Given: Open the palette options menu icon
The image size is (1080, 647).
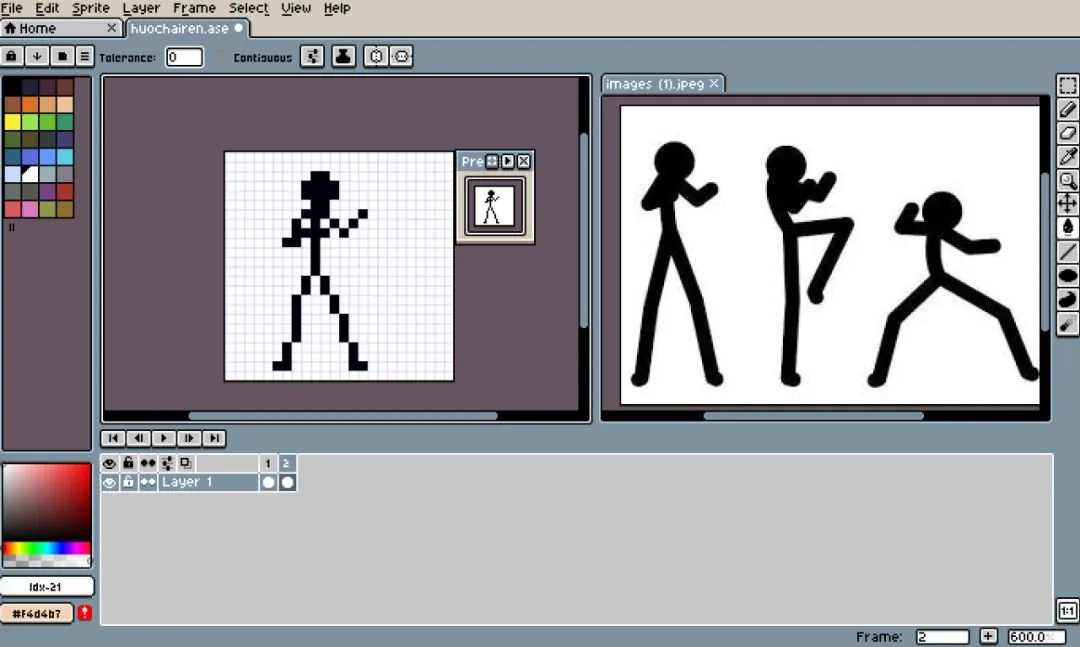Looking at the screenshot, I should coord(85,57).
